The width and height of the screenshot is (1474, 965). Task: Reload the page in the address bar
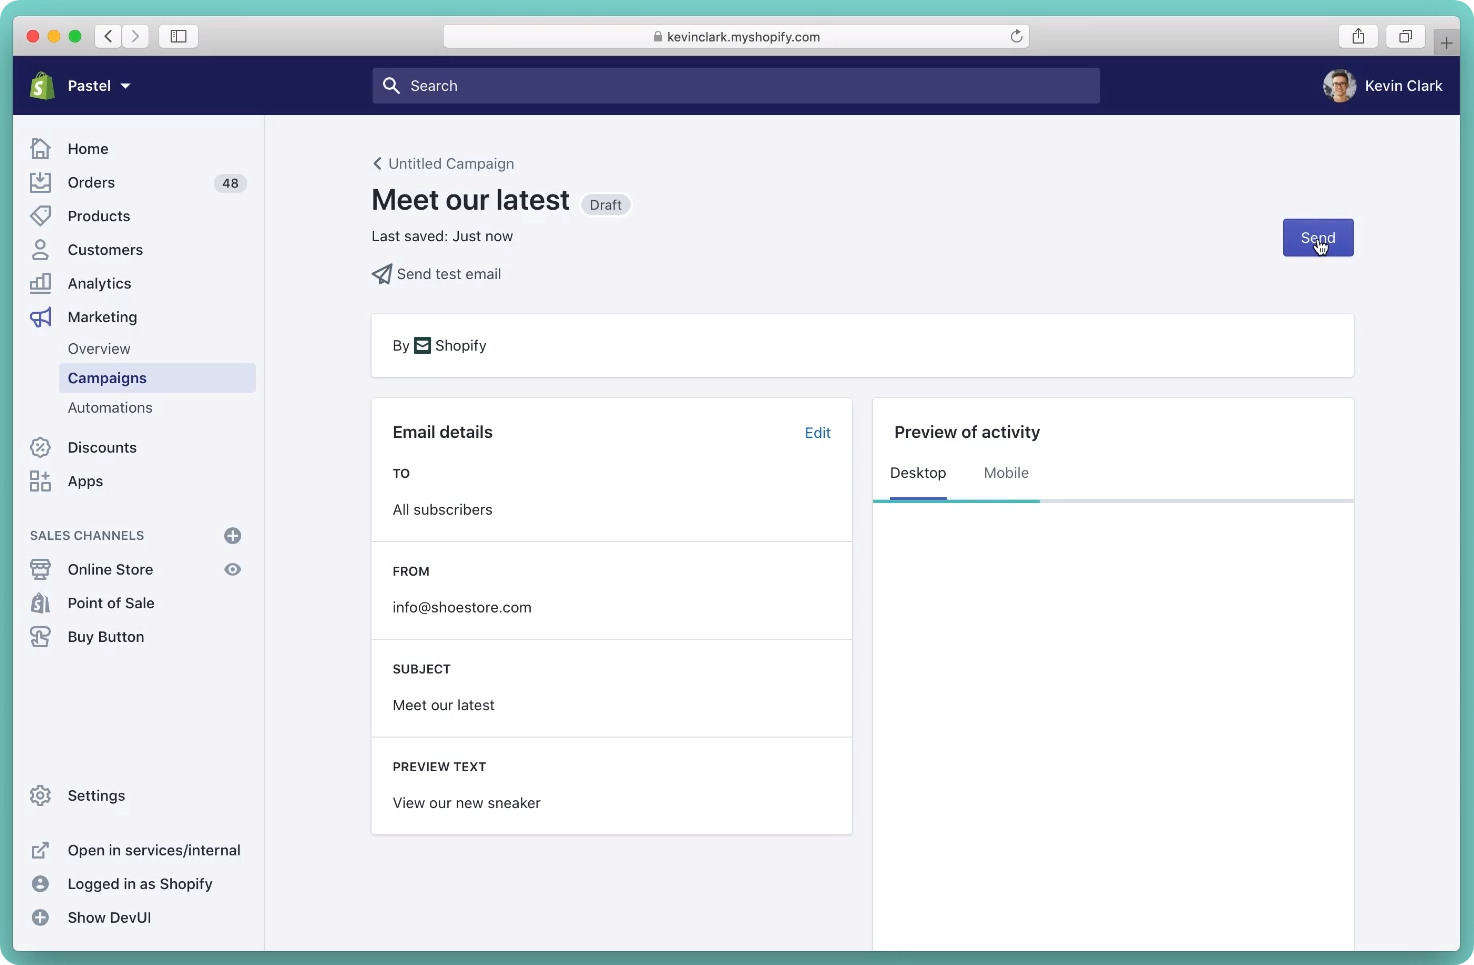pyautogui.click(x=1016, y=36)
